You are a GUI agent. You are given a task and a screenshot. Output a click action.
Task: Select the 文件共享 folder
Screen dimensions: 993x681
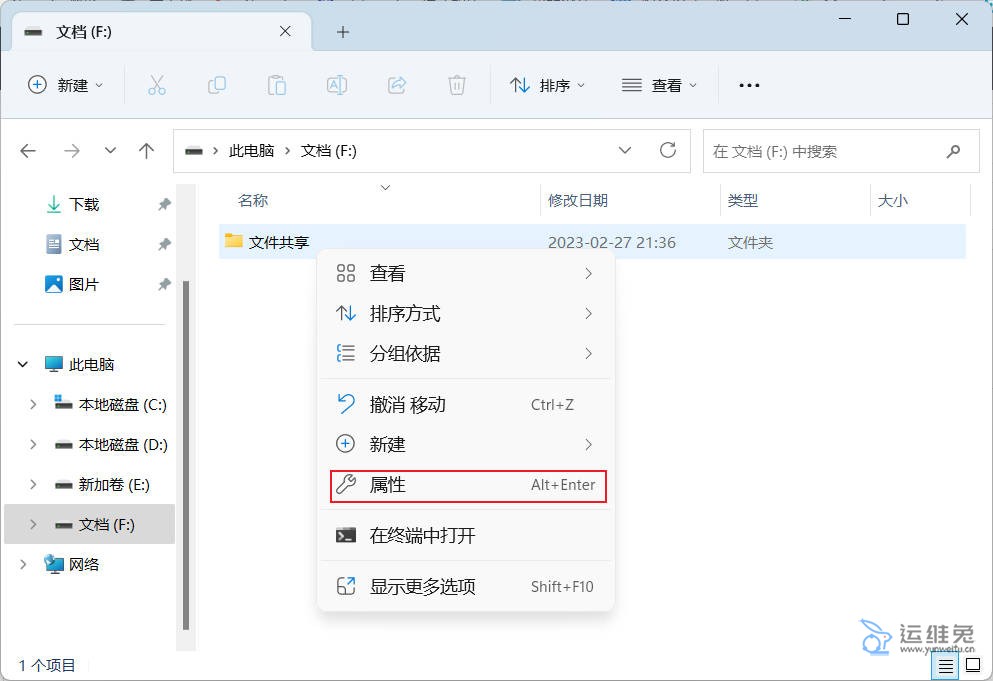tap(277, 241)
